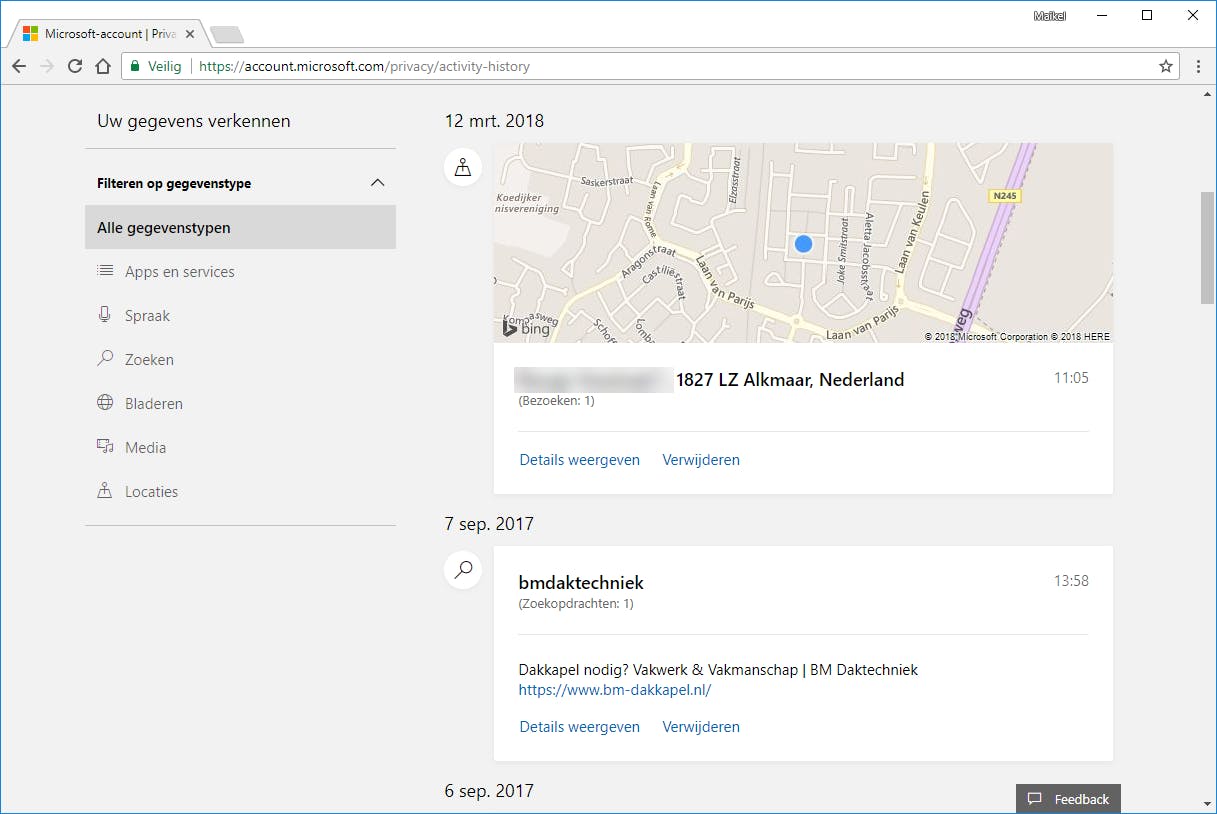
Task: Open Details weergeven for the Alkmaar location
Action: point(579,460)
